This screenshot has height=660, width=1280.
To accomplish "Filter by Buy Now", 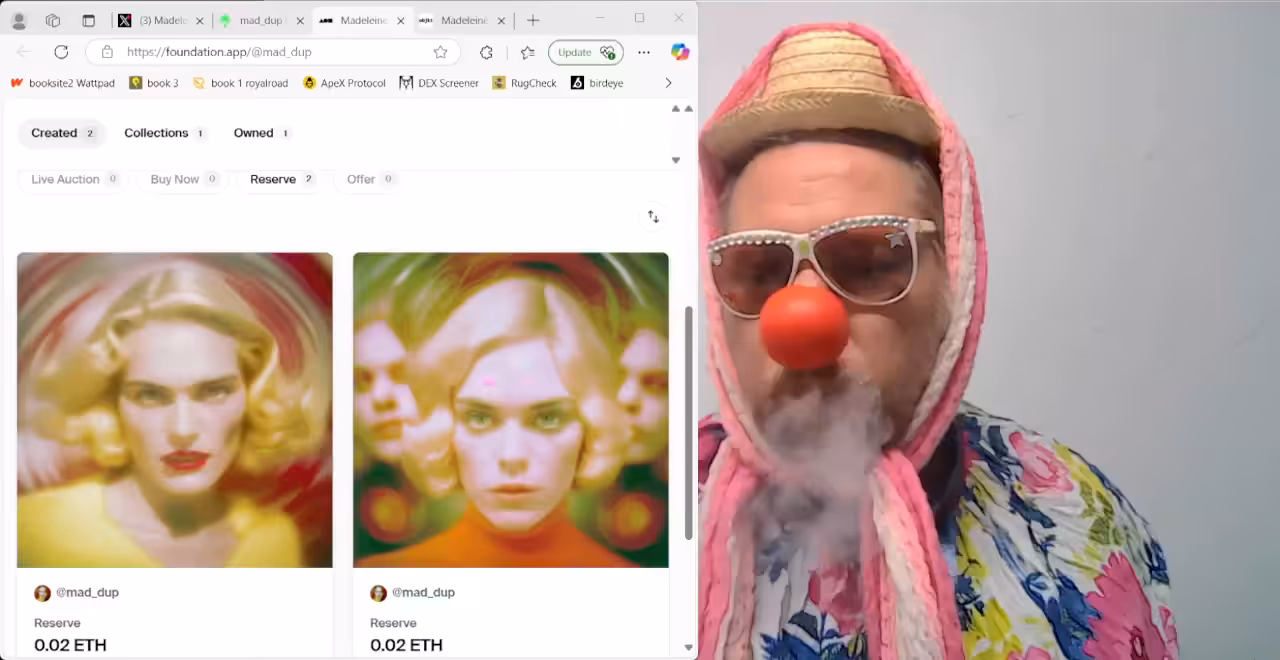I will click(184, 179).
